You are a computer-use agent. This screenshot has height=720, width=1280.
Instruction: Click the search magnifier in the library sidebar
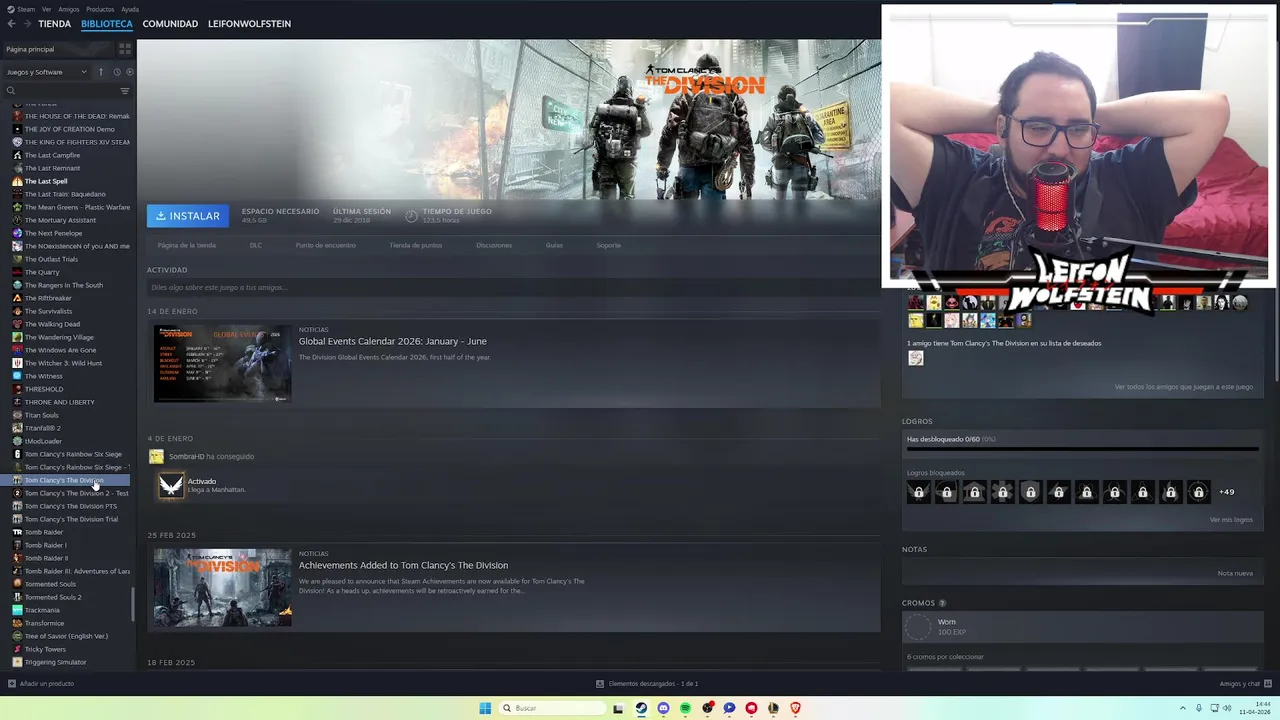pos(11,91)
